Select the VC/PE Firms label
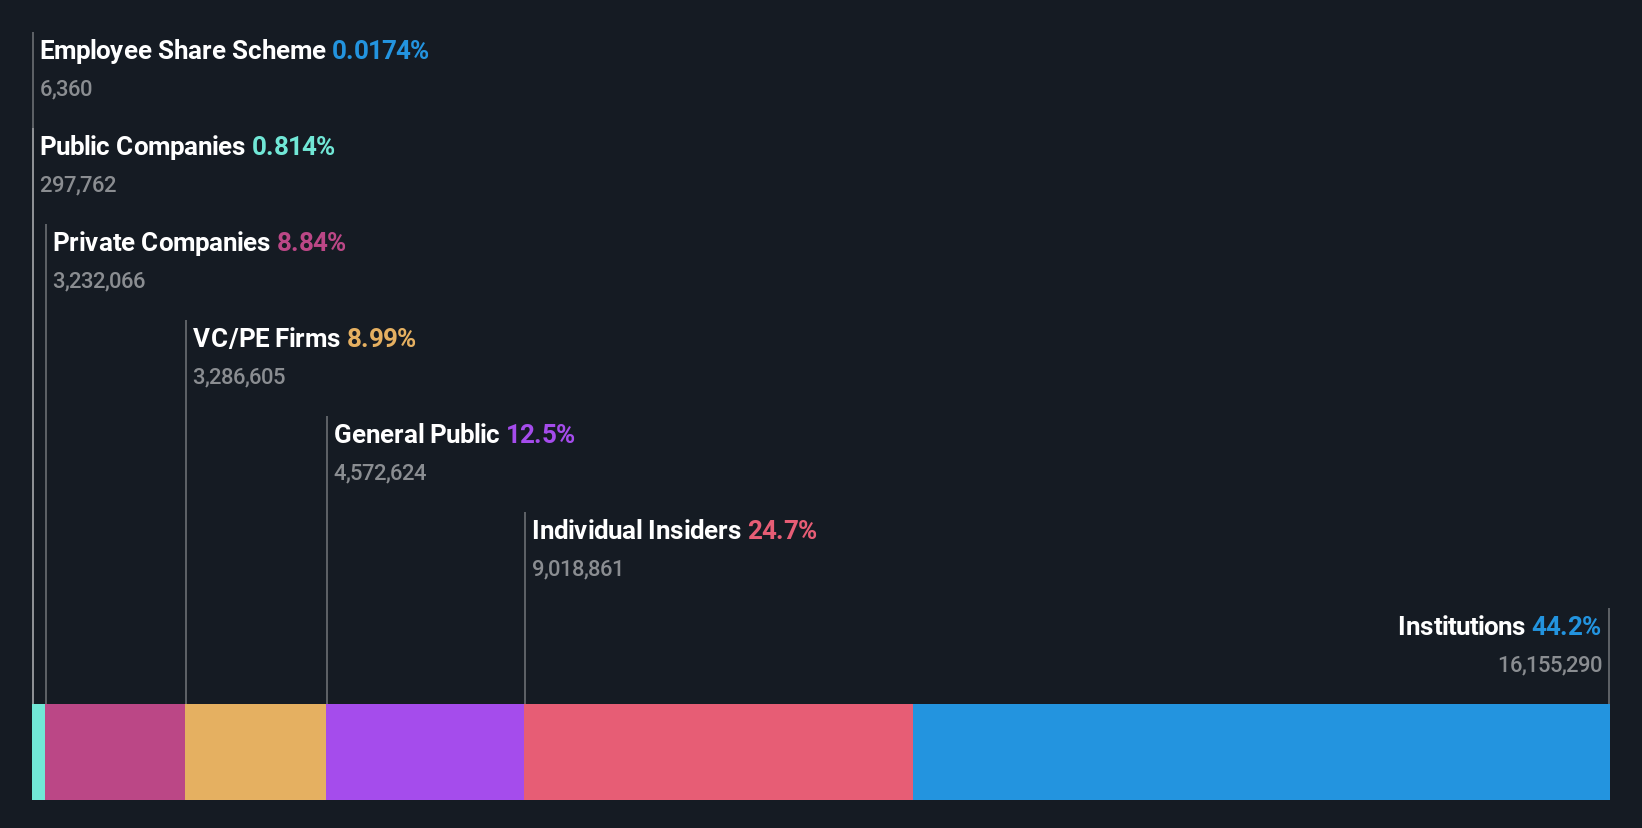Viewport: 1642px width, 828px height. click(x=266, y=338)
